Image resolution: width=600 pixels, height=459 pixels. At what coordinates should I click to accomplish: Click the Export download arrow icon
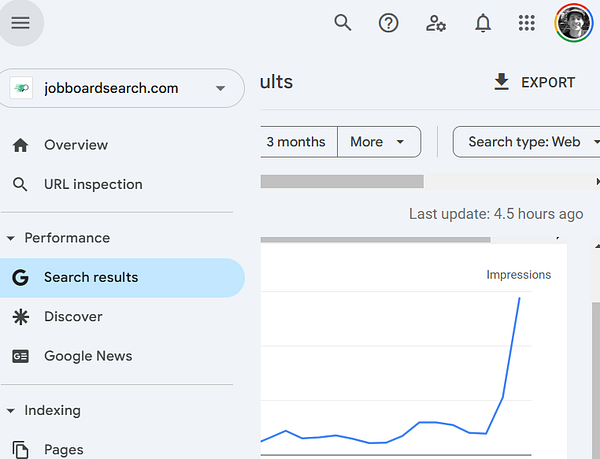tap(501, 82)
